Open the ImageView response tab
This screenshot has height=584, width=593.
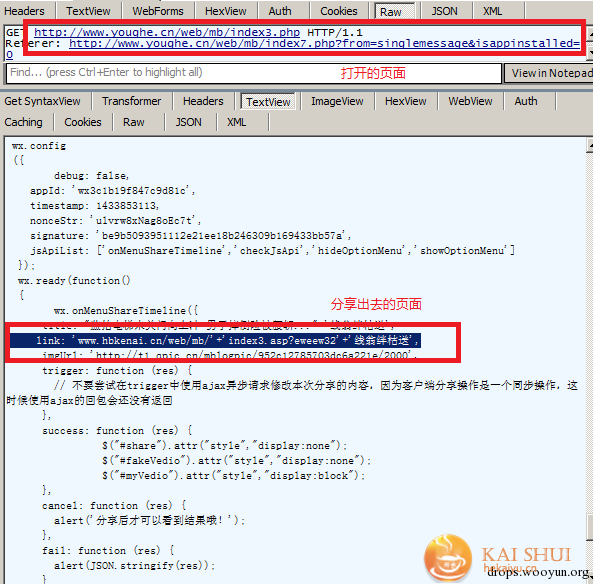coord(337,101)
